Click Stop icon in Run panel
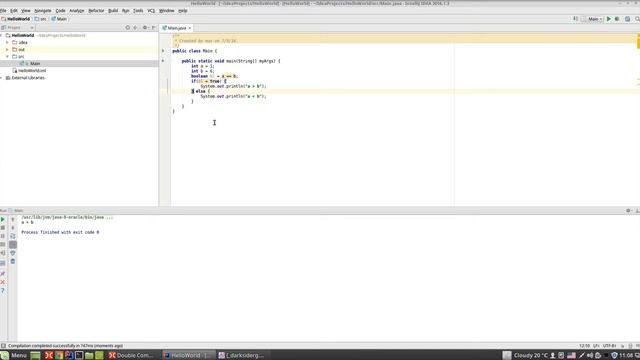The image size is (640, 360). pyautogui.click(x=3, y=228)
